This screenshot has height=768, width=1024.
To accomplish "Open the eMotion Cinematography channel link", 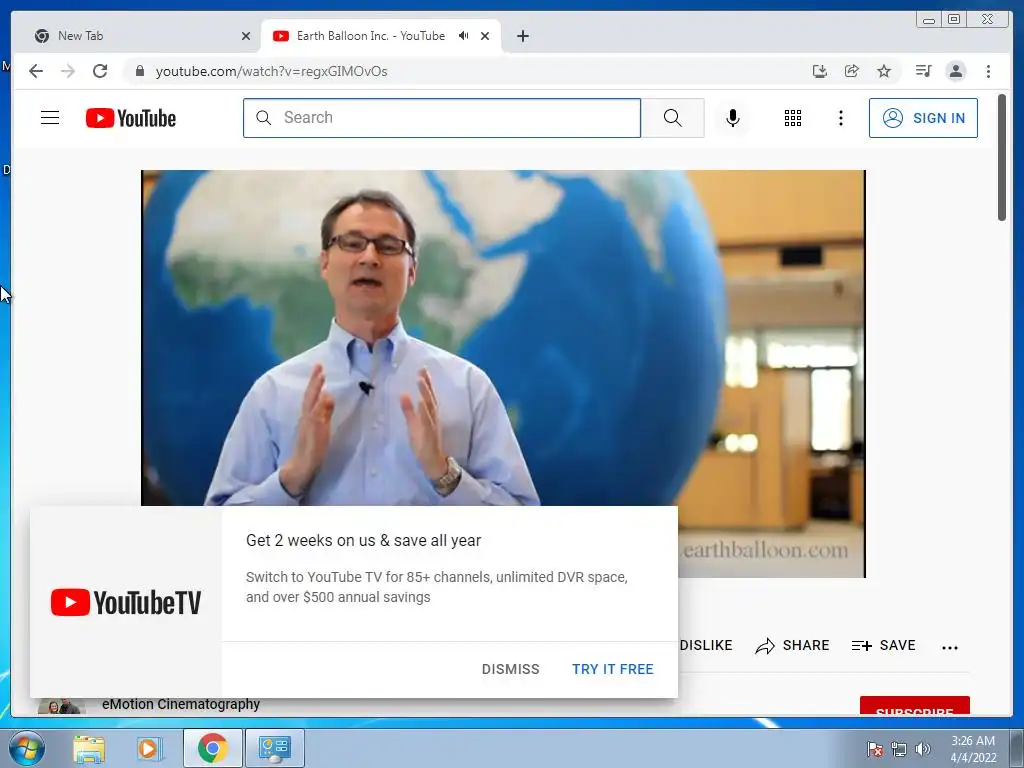I will (181, 705).
